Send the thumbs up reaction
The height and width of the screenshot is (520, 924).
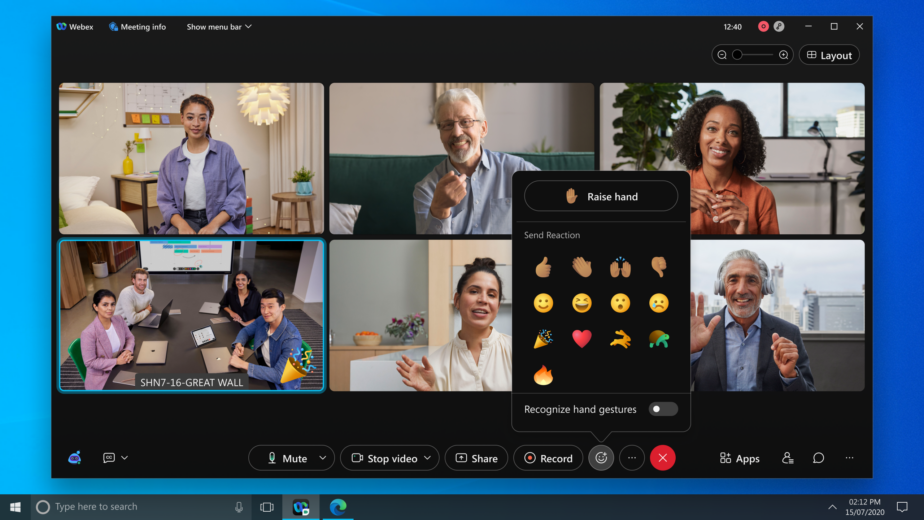click(543, 267)
